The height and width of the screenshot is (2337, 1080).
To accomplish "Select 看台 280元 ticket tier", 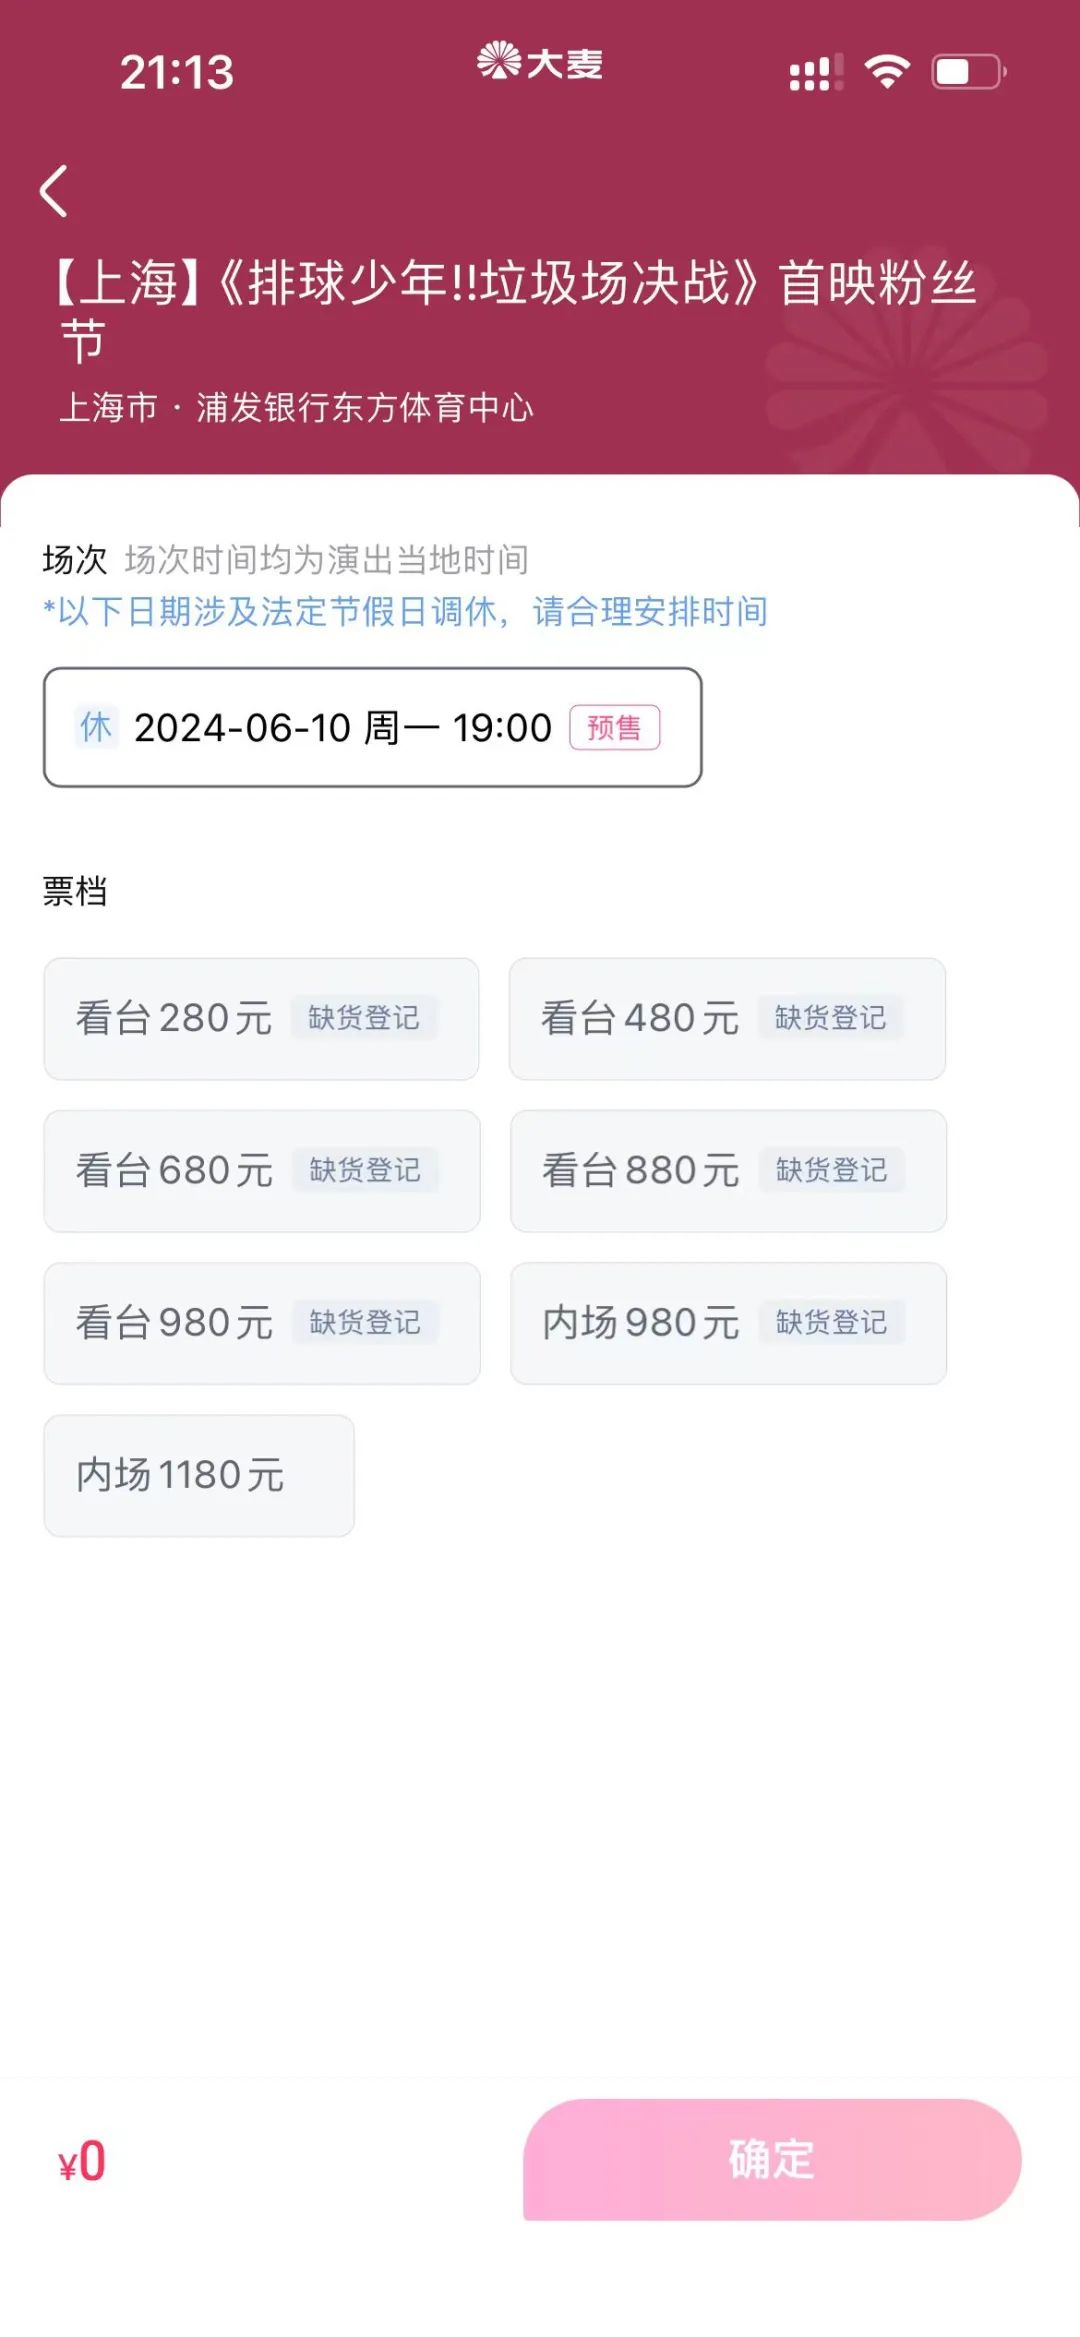I will pos(175,1019).
